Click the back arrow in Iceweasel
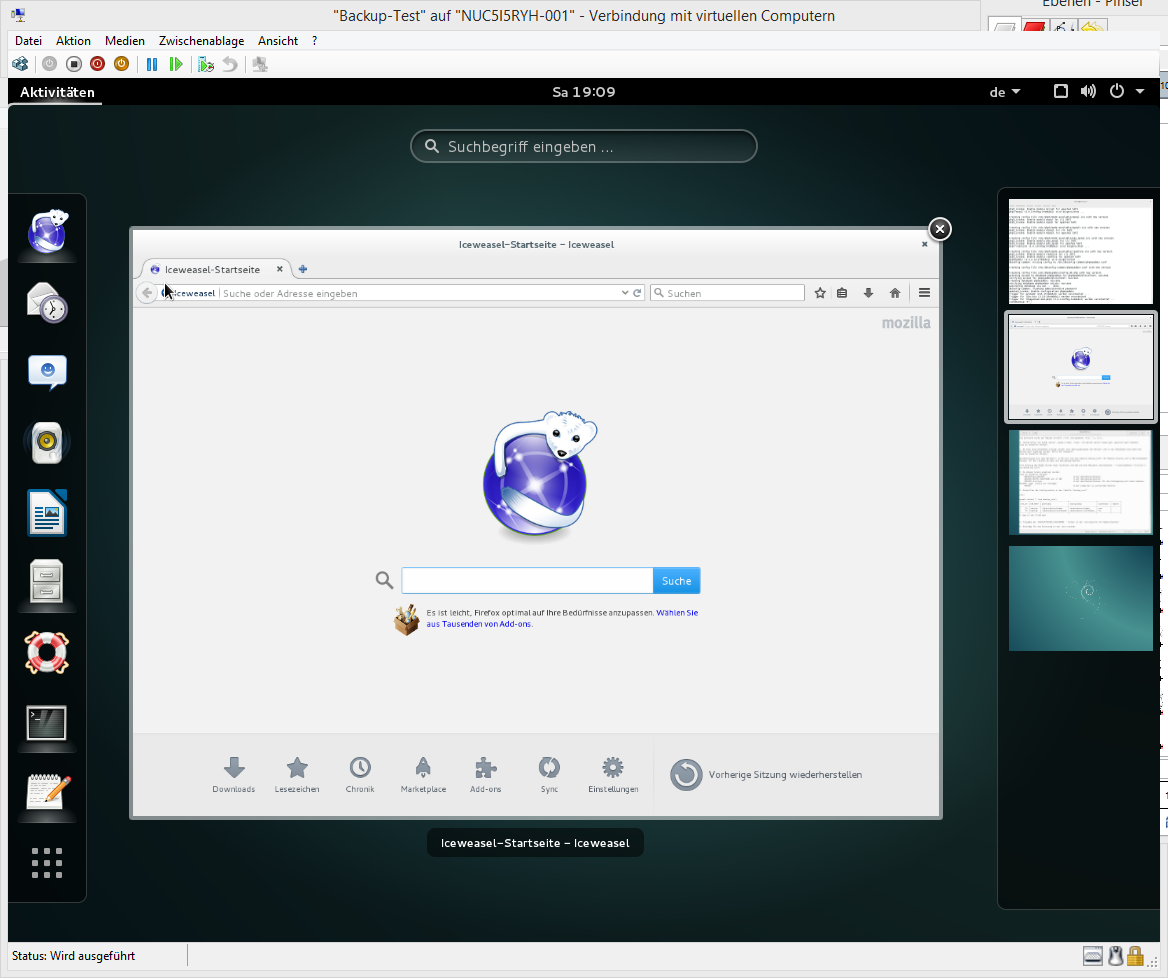This screenshot has height=978, width=1168. pyautogui.click(x=147, y=293)
